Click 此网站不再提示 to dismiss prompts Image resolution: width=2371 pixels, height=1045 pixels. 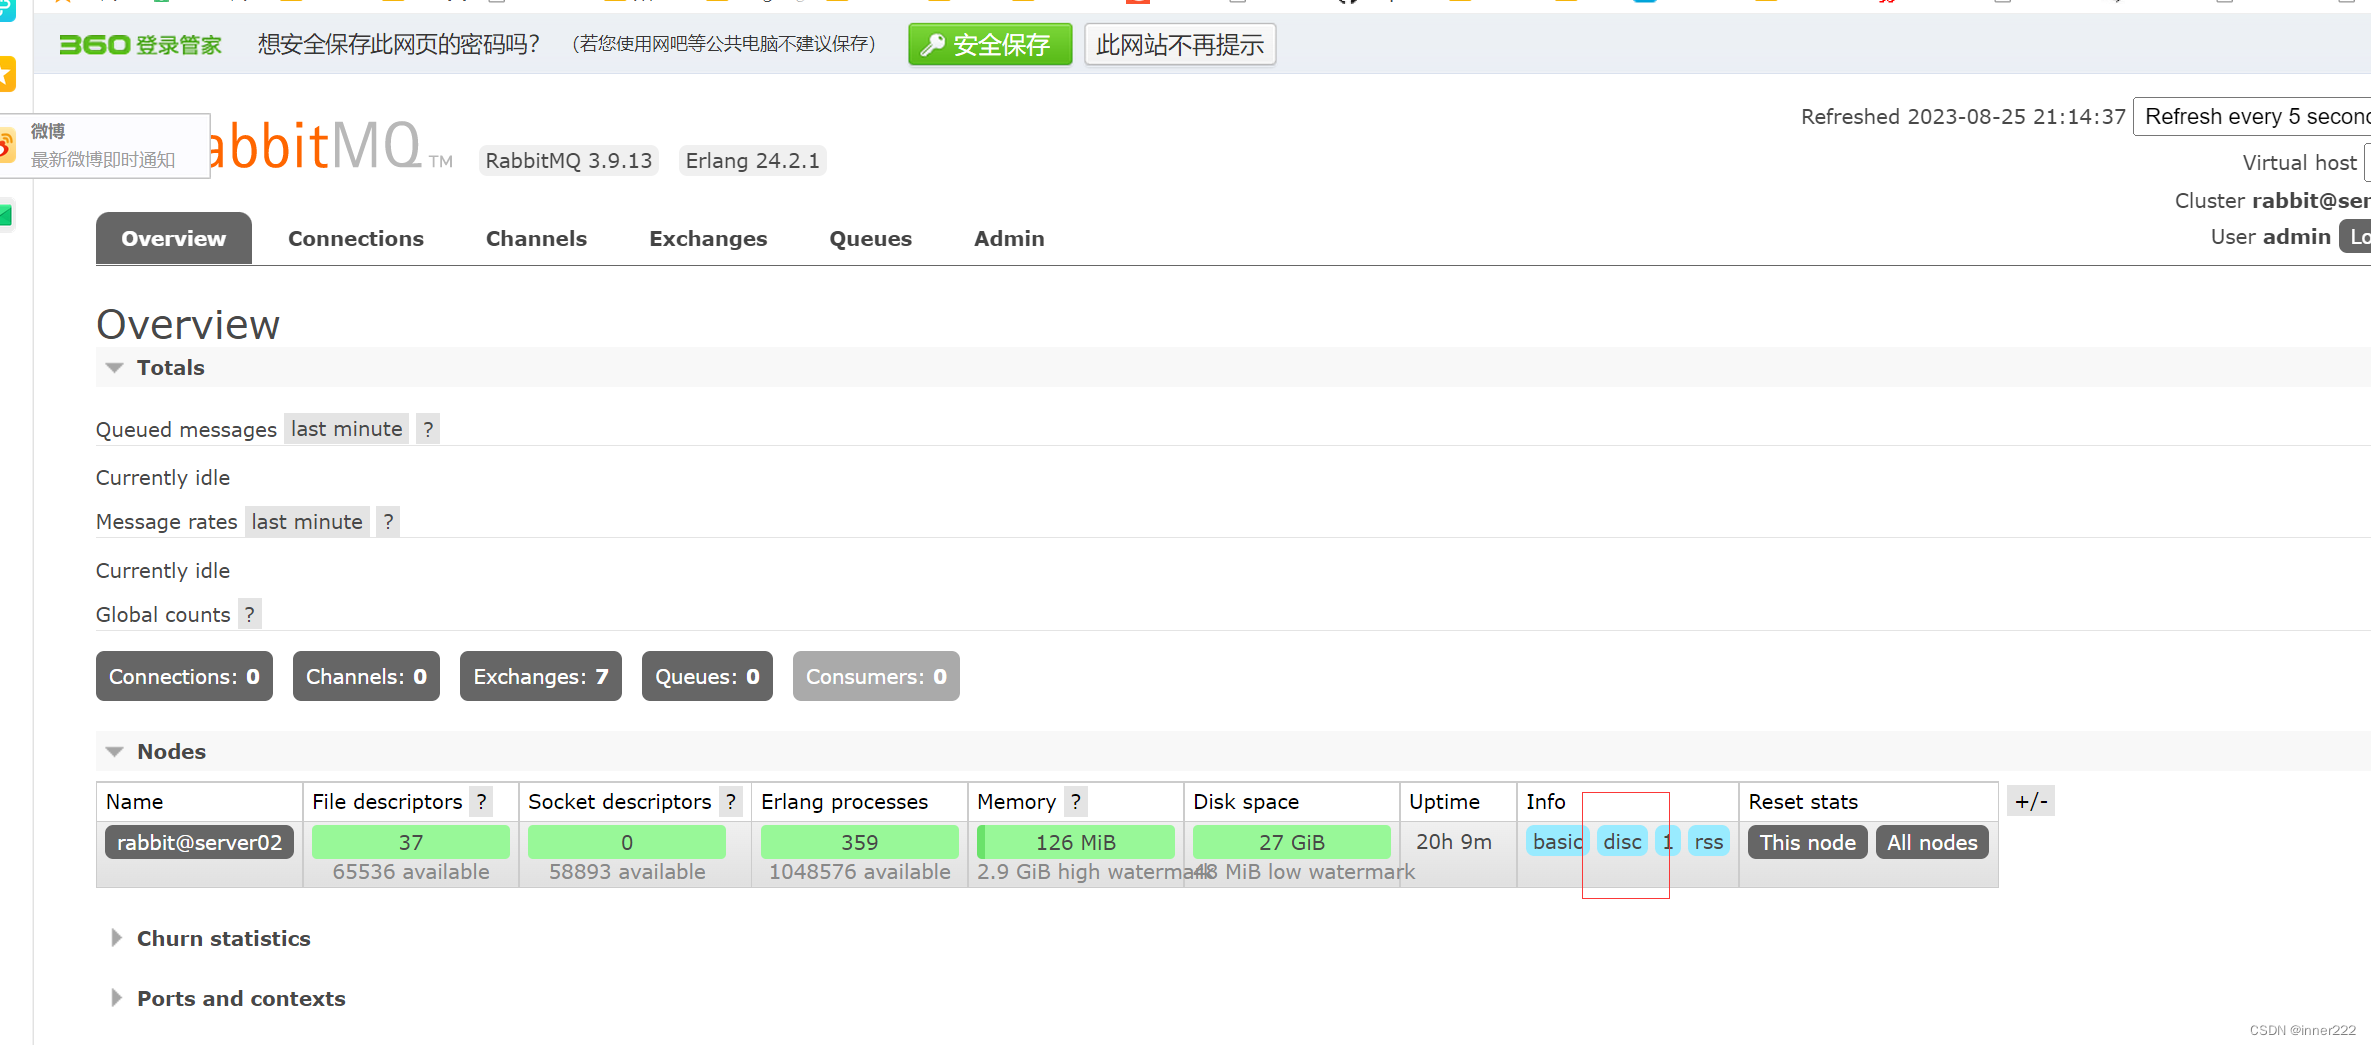(x=1180, y=45)
